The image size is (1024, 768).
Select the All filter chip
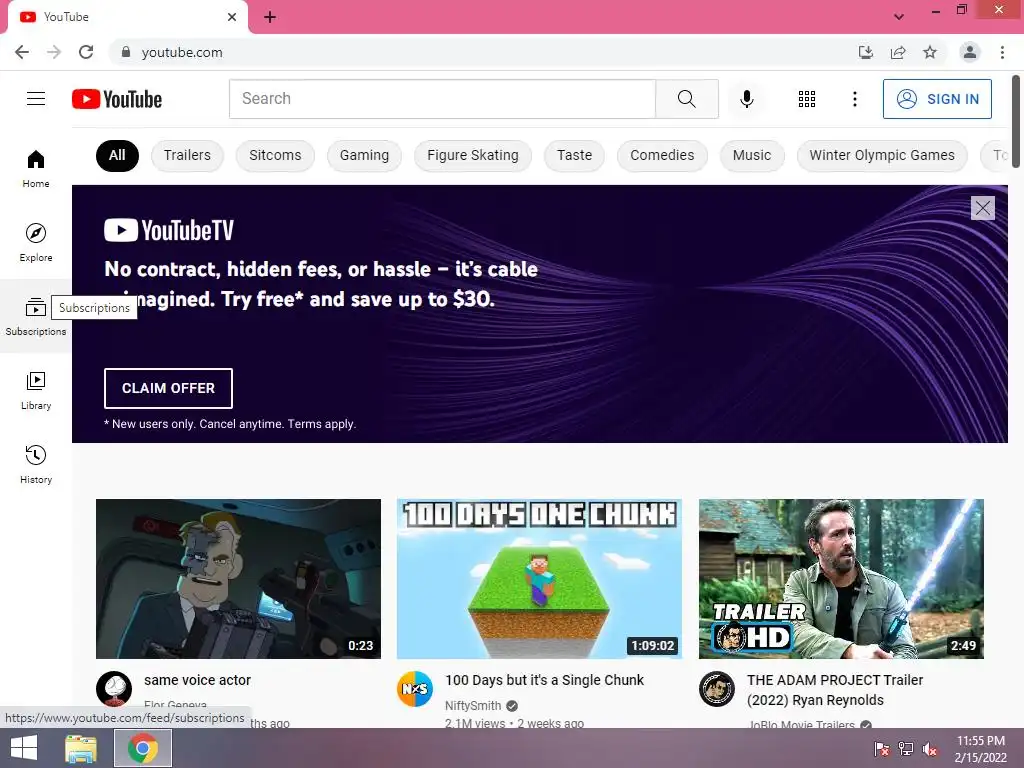click(117, 155)
